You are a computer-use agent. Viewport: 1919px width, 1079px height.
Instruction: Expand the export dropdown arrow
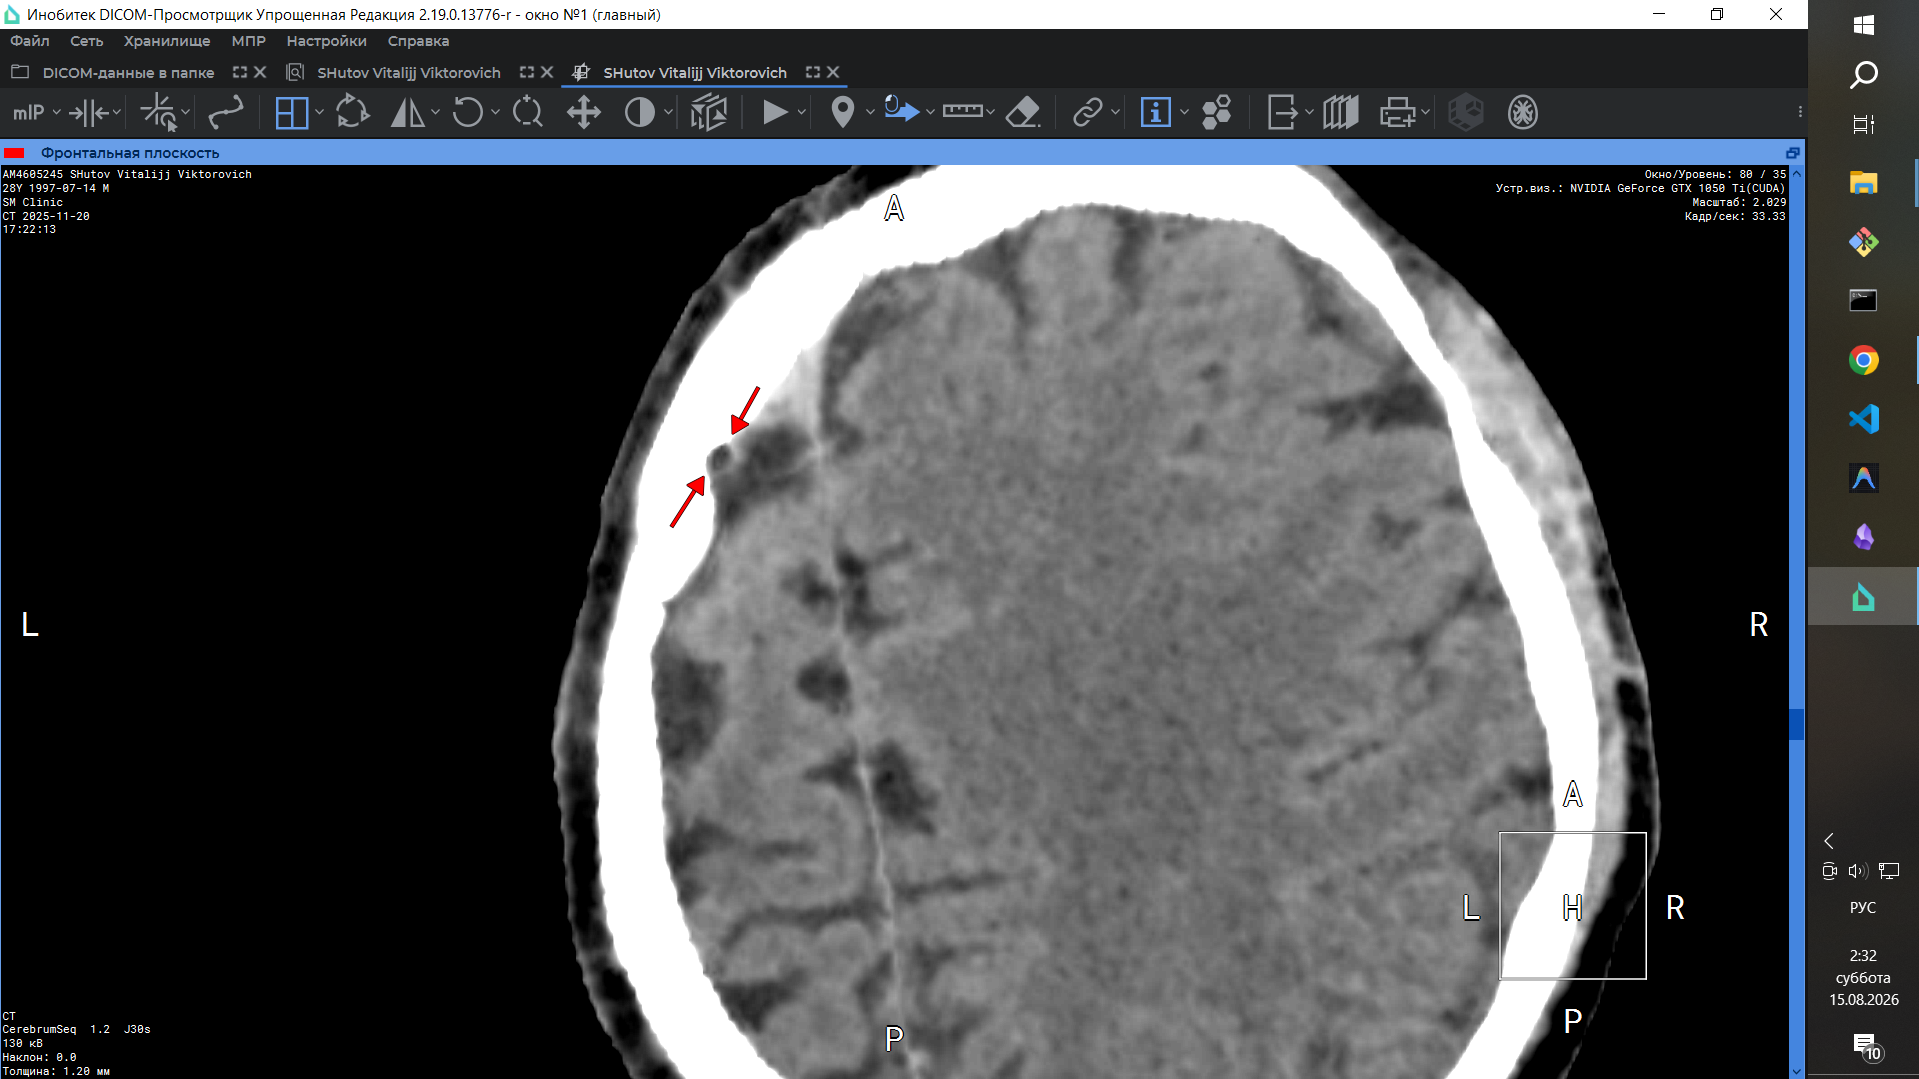tap(1309, 112)
